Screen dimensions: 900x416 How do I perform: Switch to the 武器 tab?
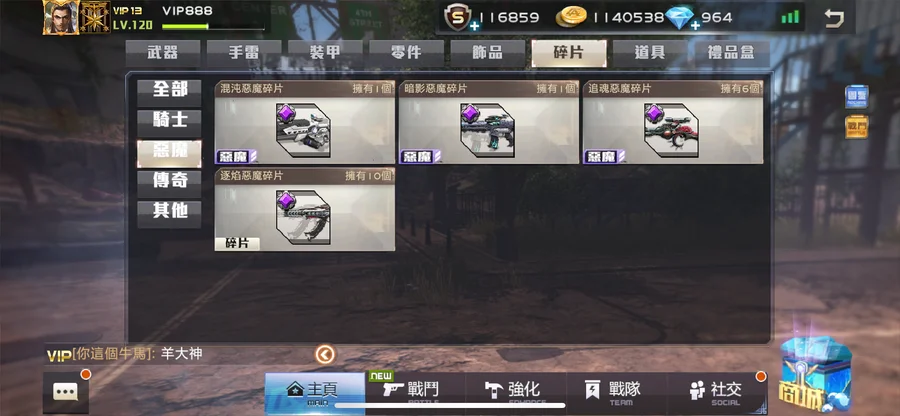pyautogui.click(x=163, y=53)
